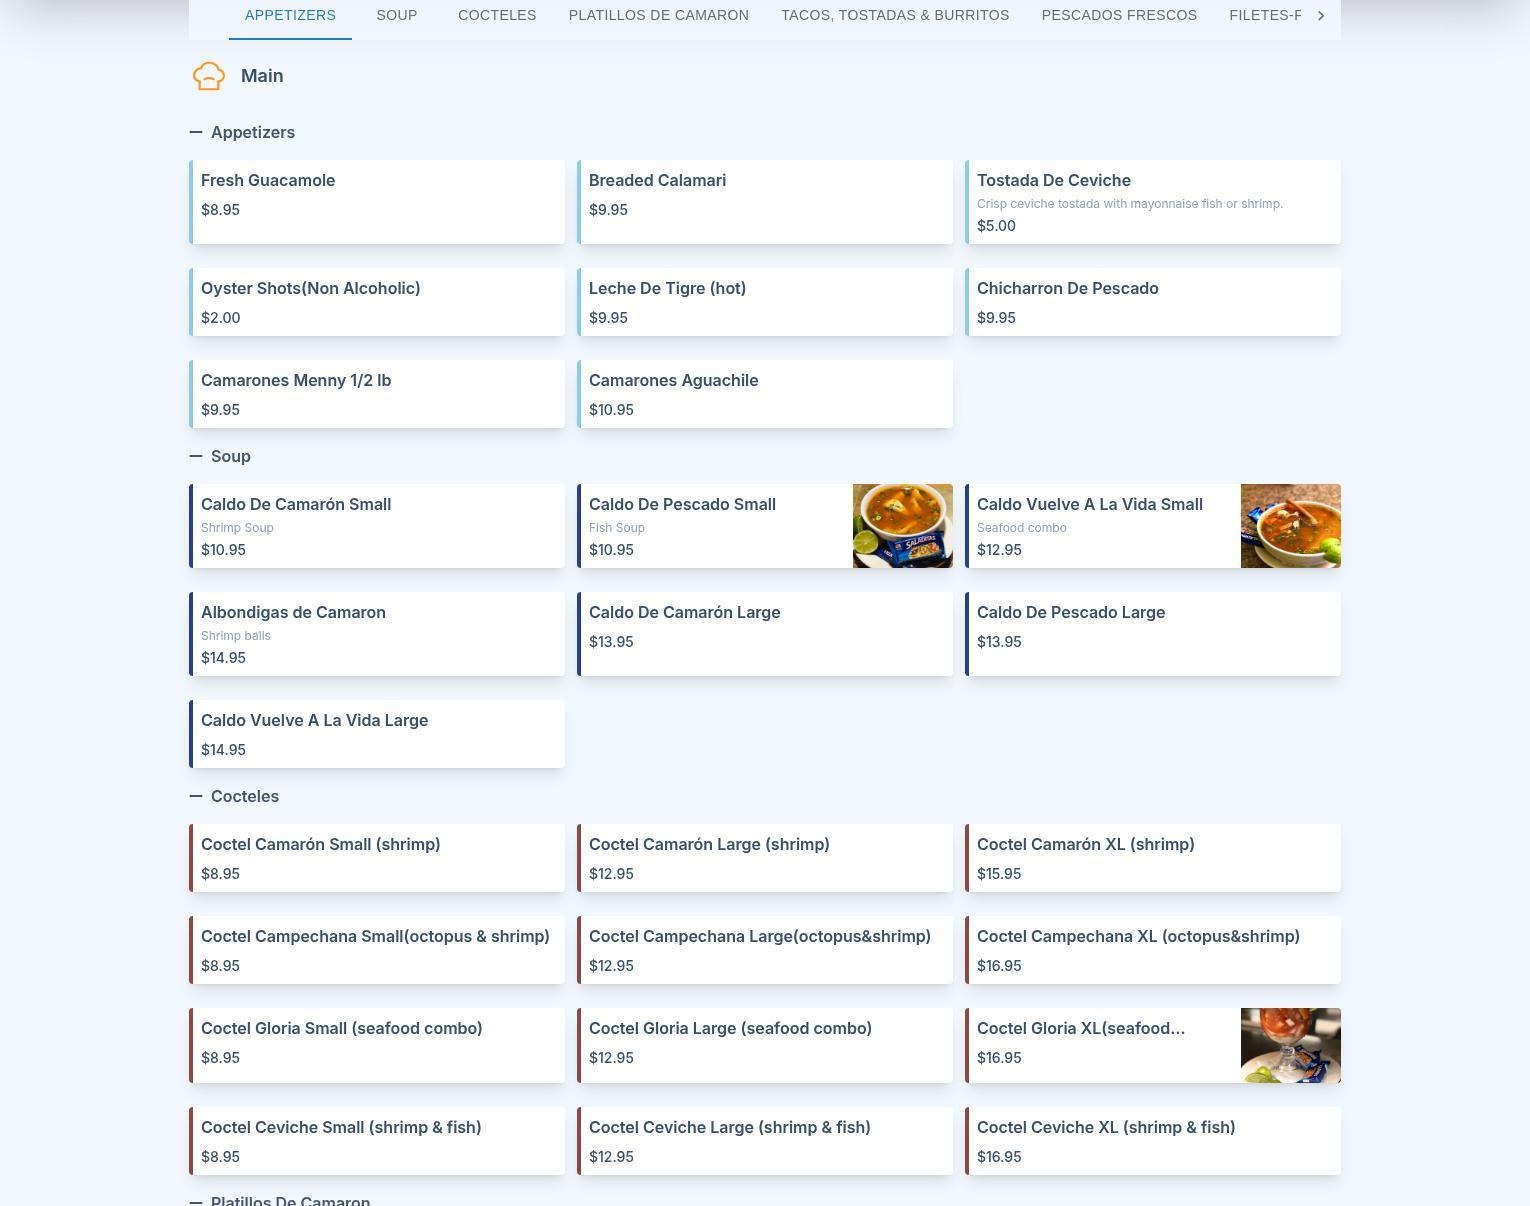This screenshot has width=1530, height=1206.
Task: Go to Tacos, Tostadas & Burritos tab
Action: pos(895,15)
